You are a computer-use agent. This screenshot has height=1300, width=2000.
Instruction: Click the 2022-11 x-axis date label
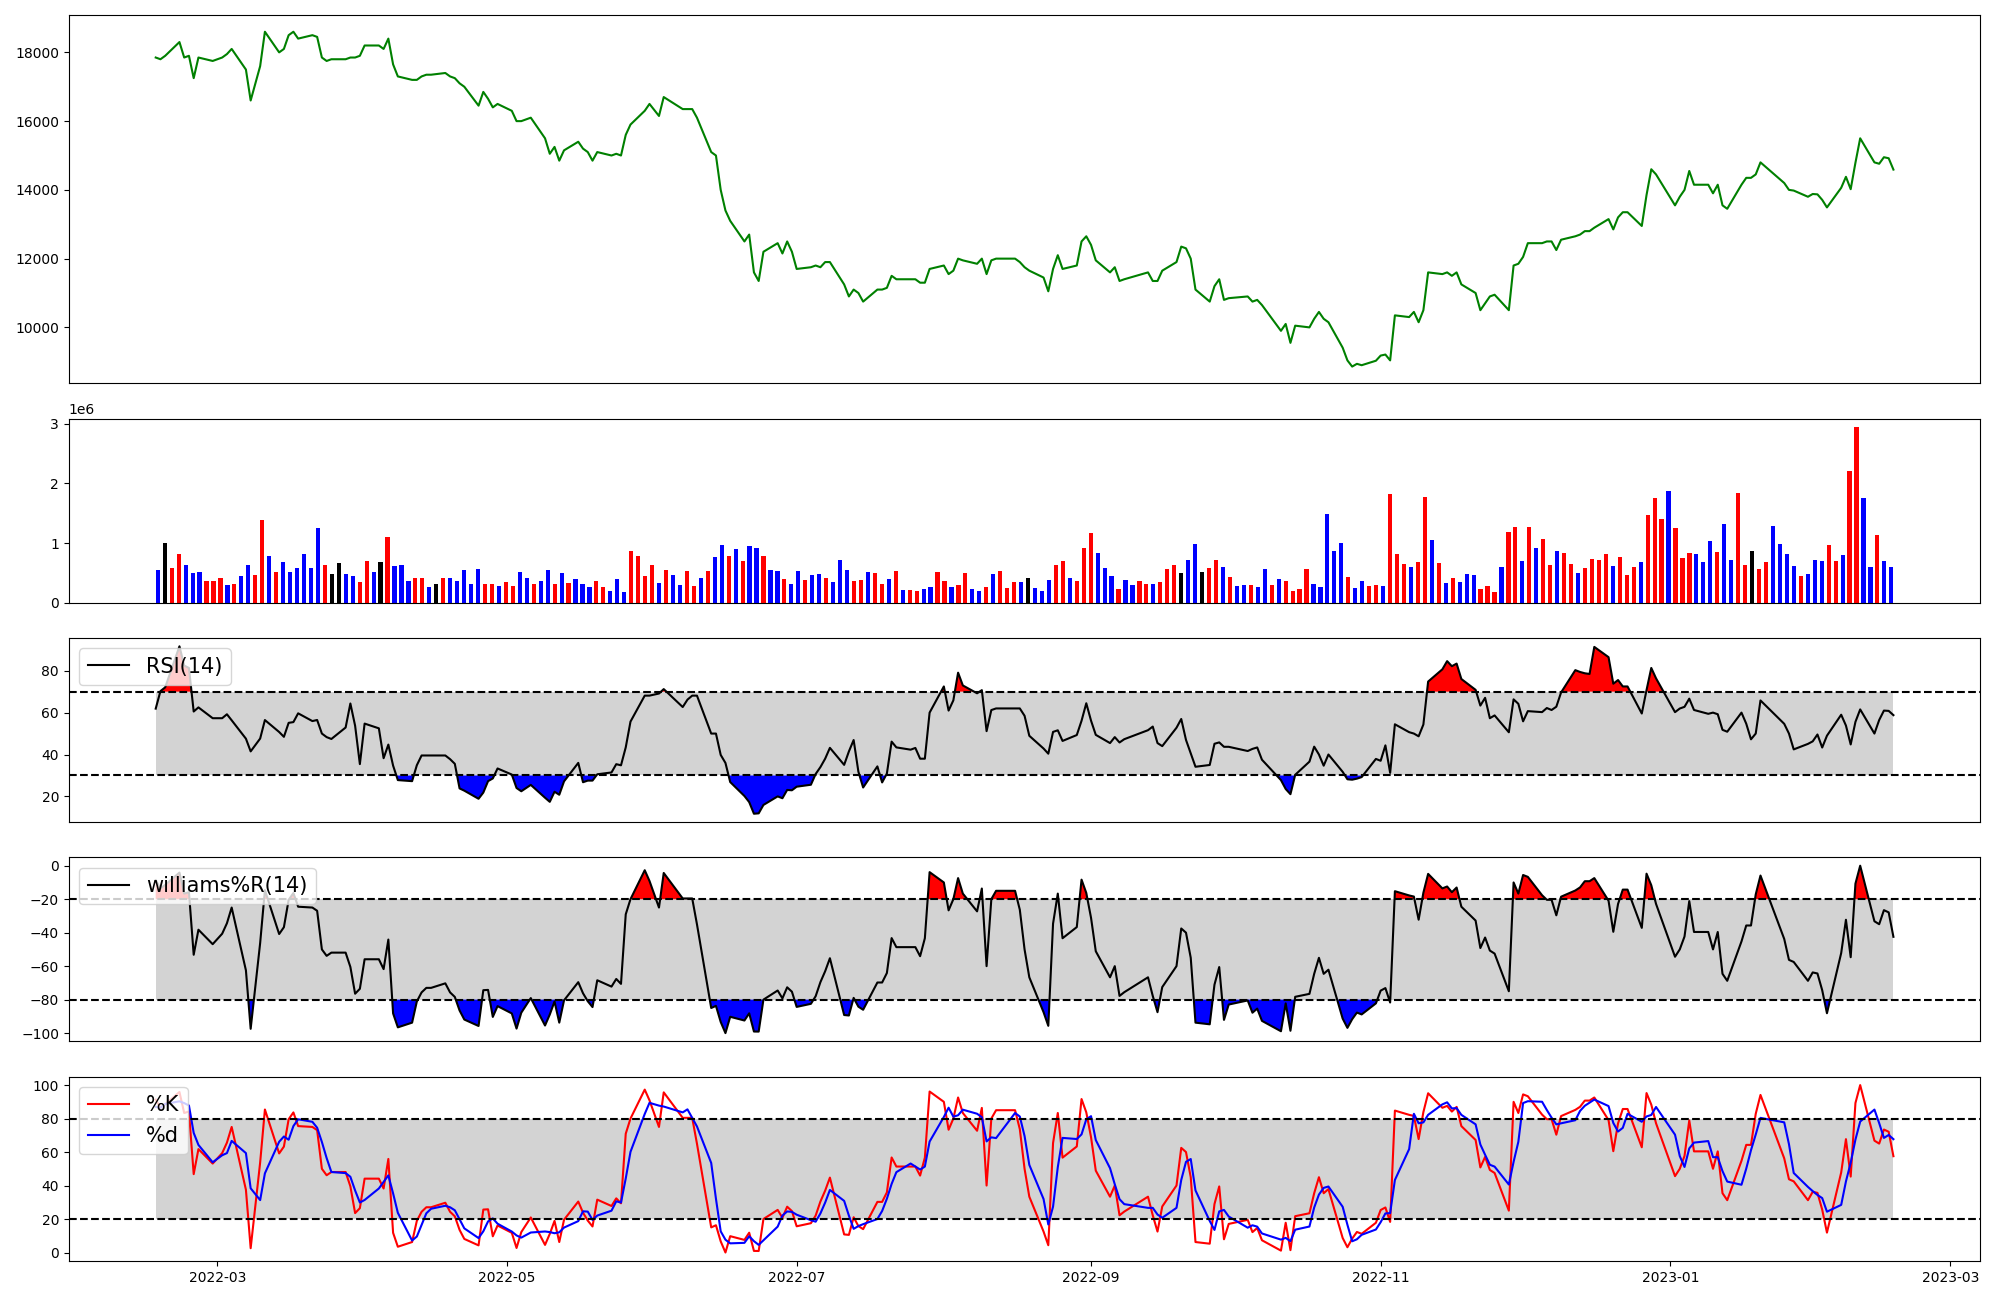(1380, 1277)
